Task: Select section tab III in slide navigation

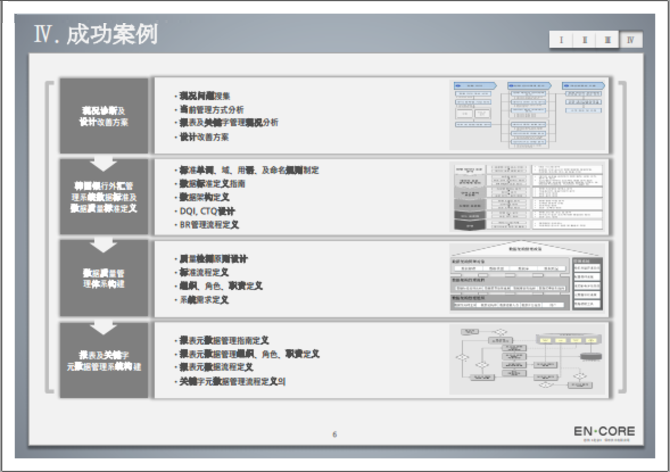Action: coord(607,40)
